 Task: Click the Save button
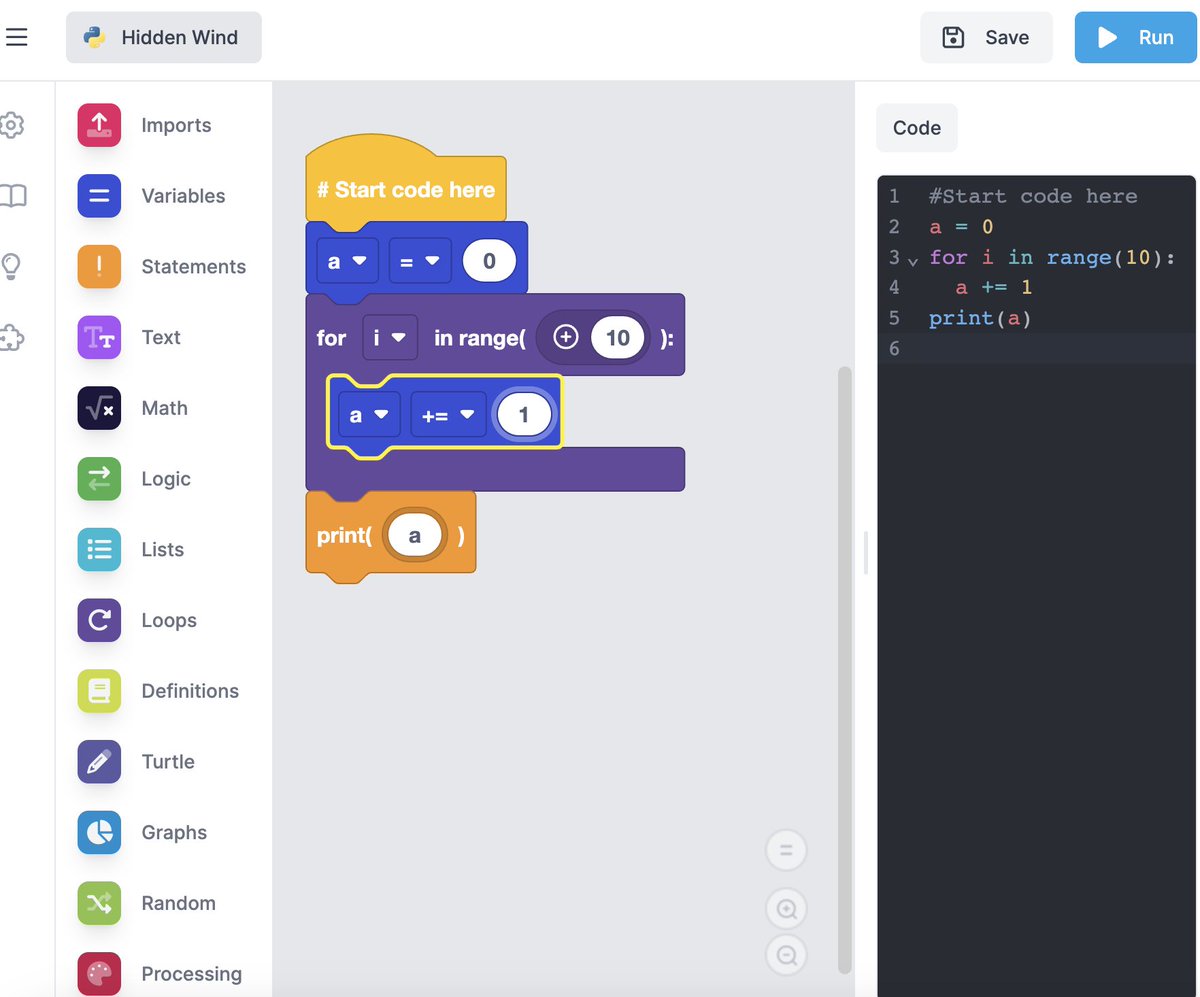986,37
